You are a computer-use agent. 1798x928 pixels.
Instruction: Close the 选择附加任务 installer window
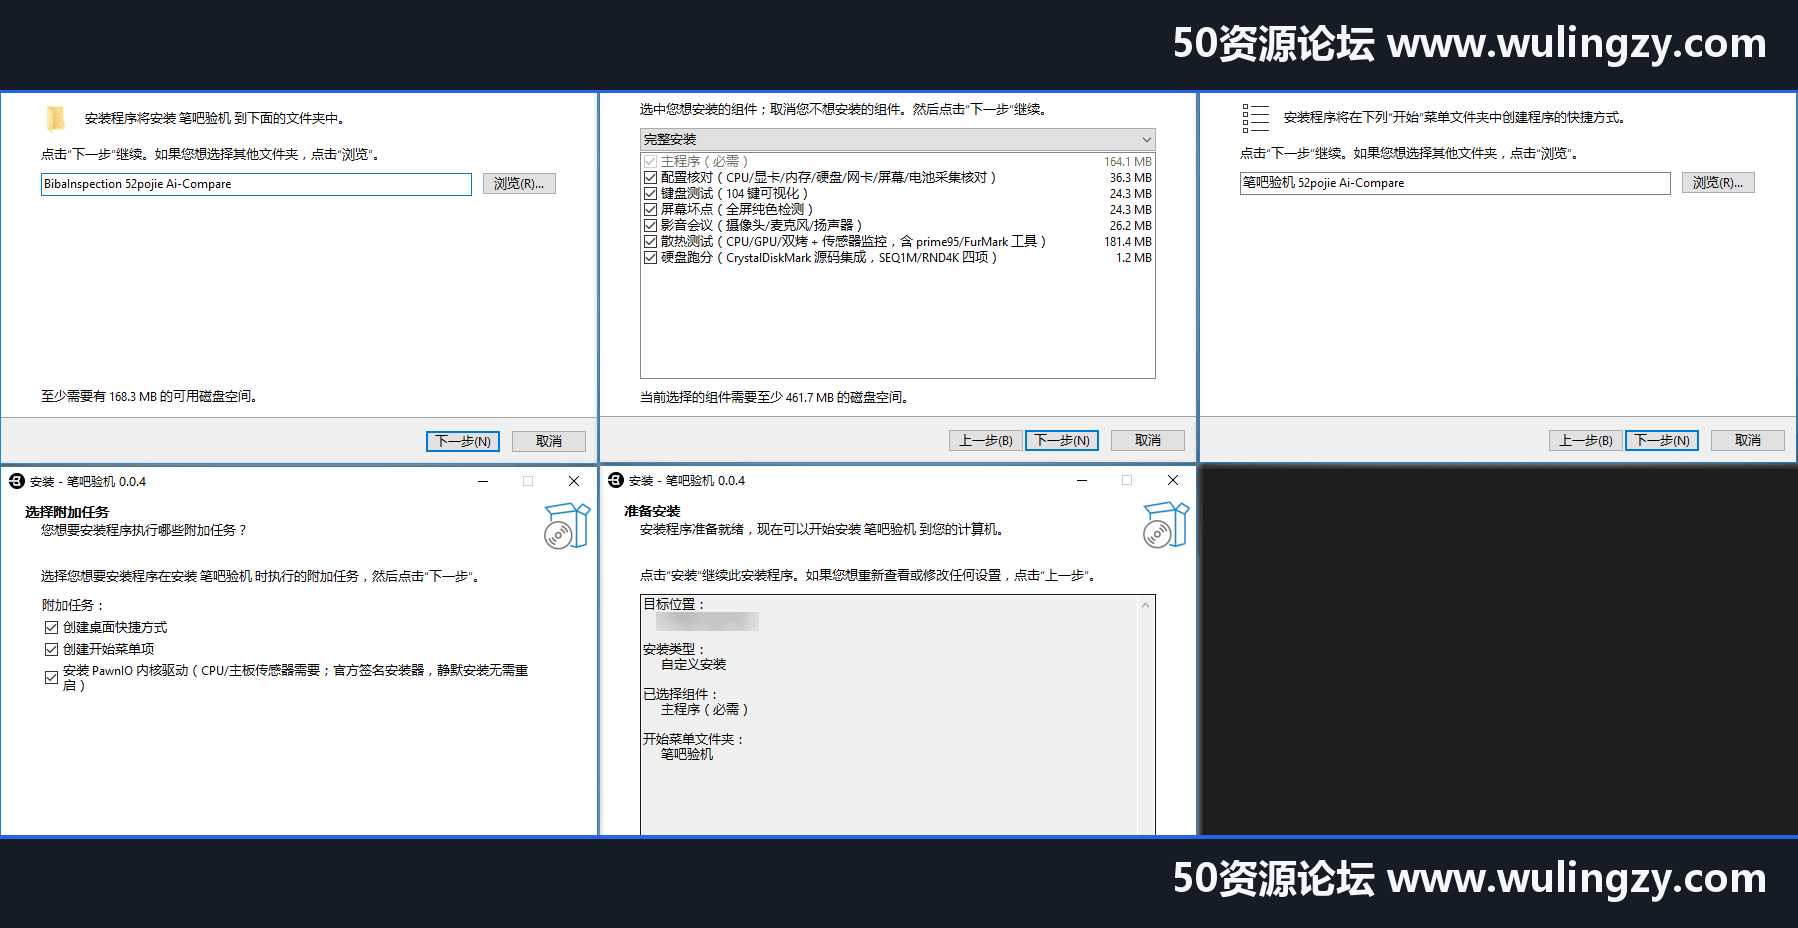click(x=574, y=481)
